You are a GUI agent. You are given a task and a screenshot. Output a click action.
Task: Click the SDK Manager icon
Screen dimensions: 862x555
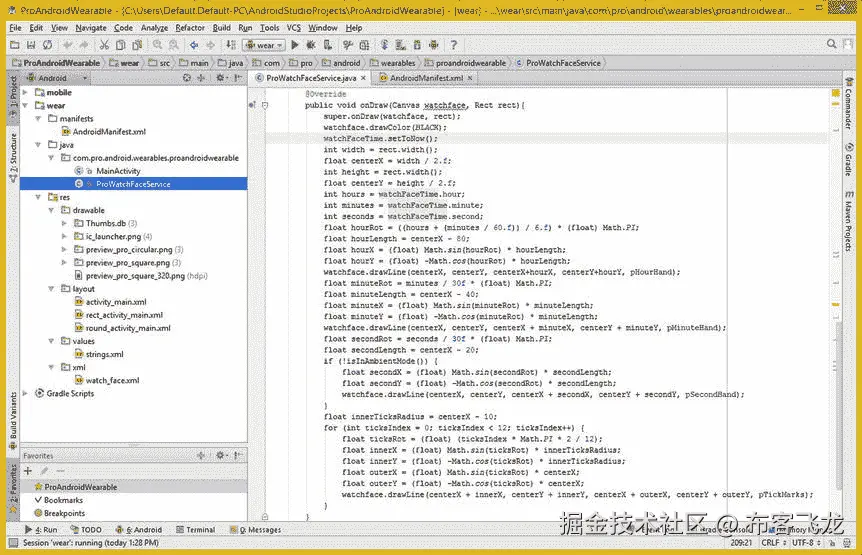[x=417, y=45]
